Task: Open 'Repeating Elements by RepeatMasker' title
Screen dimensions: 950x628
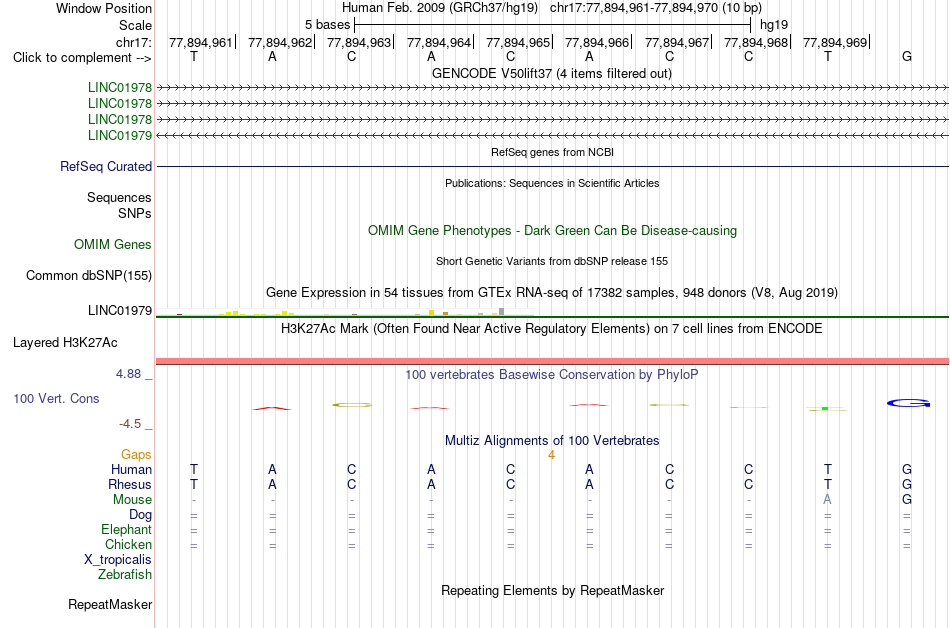Action: (552, 590)
